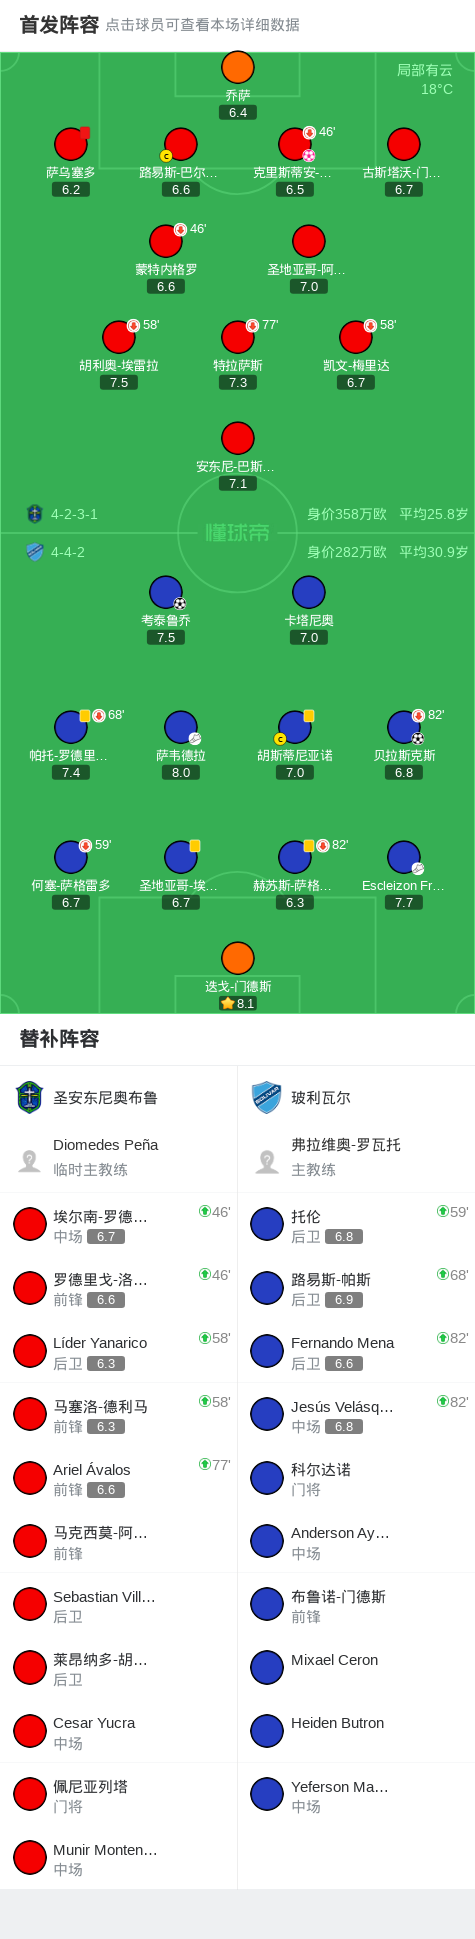Tap goalkeeper 乔萨 player icon
This screenshot has width=475, height=1939.
(238, 68)
